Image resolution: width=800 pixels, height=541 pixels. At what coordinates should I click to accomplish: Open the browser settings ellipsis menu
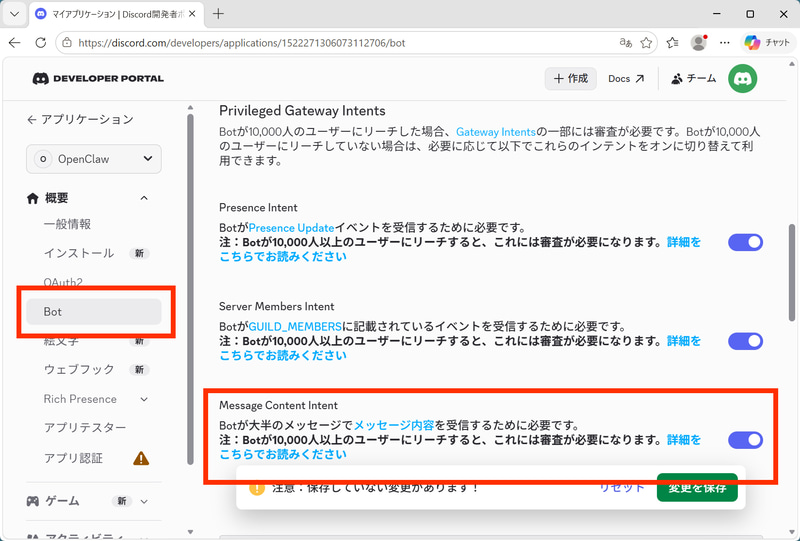point(724,43)
